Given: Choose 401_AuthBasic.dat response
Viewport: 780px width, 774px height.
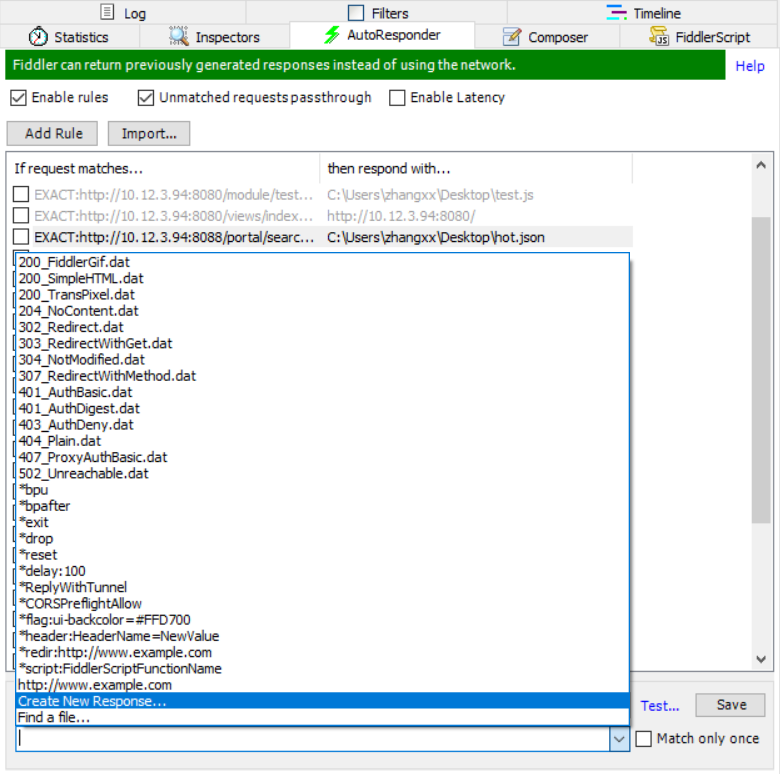Looking at the screenshot, I should 322,392.
